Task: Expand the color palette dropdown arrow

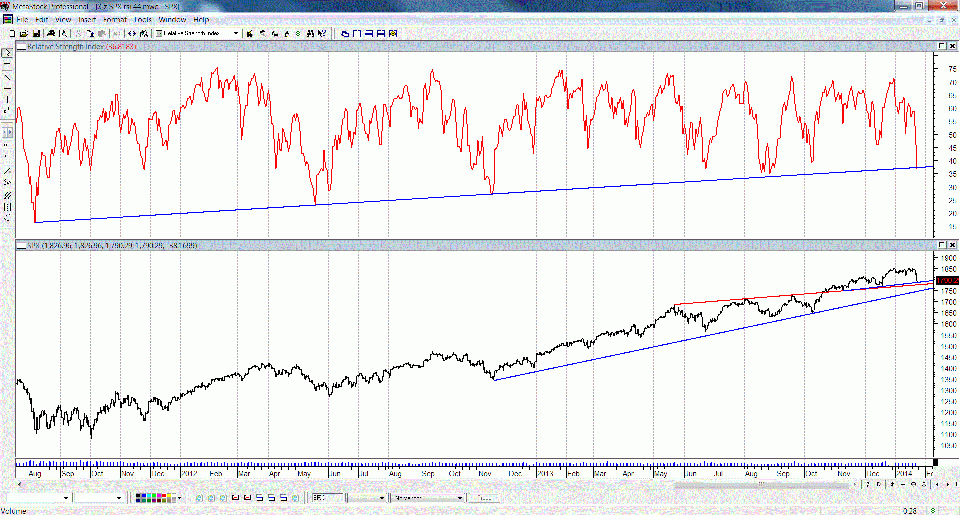Action: point(181,498)
